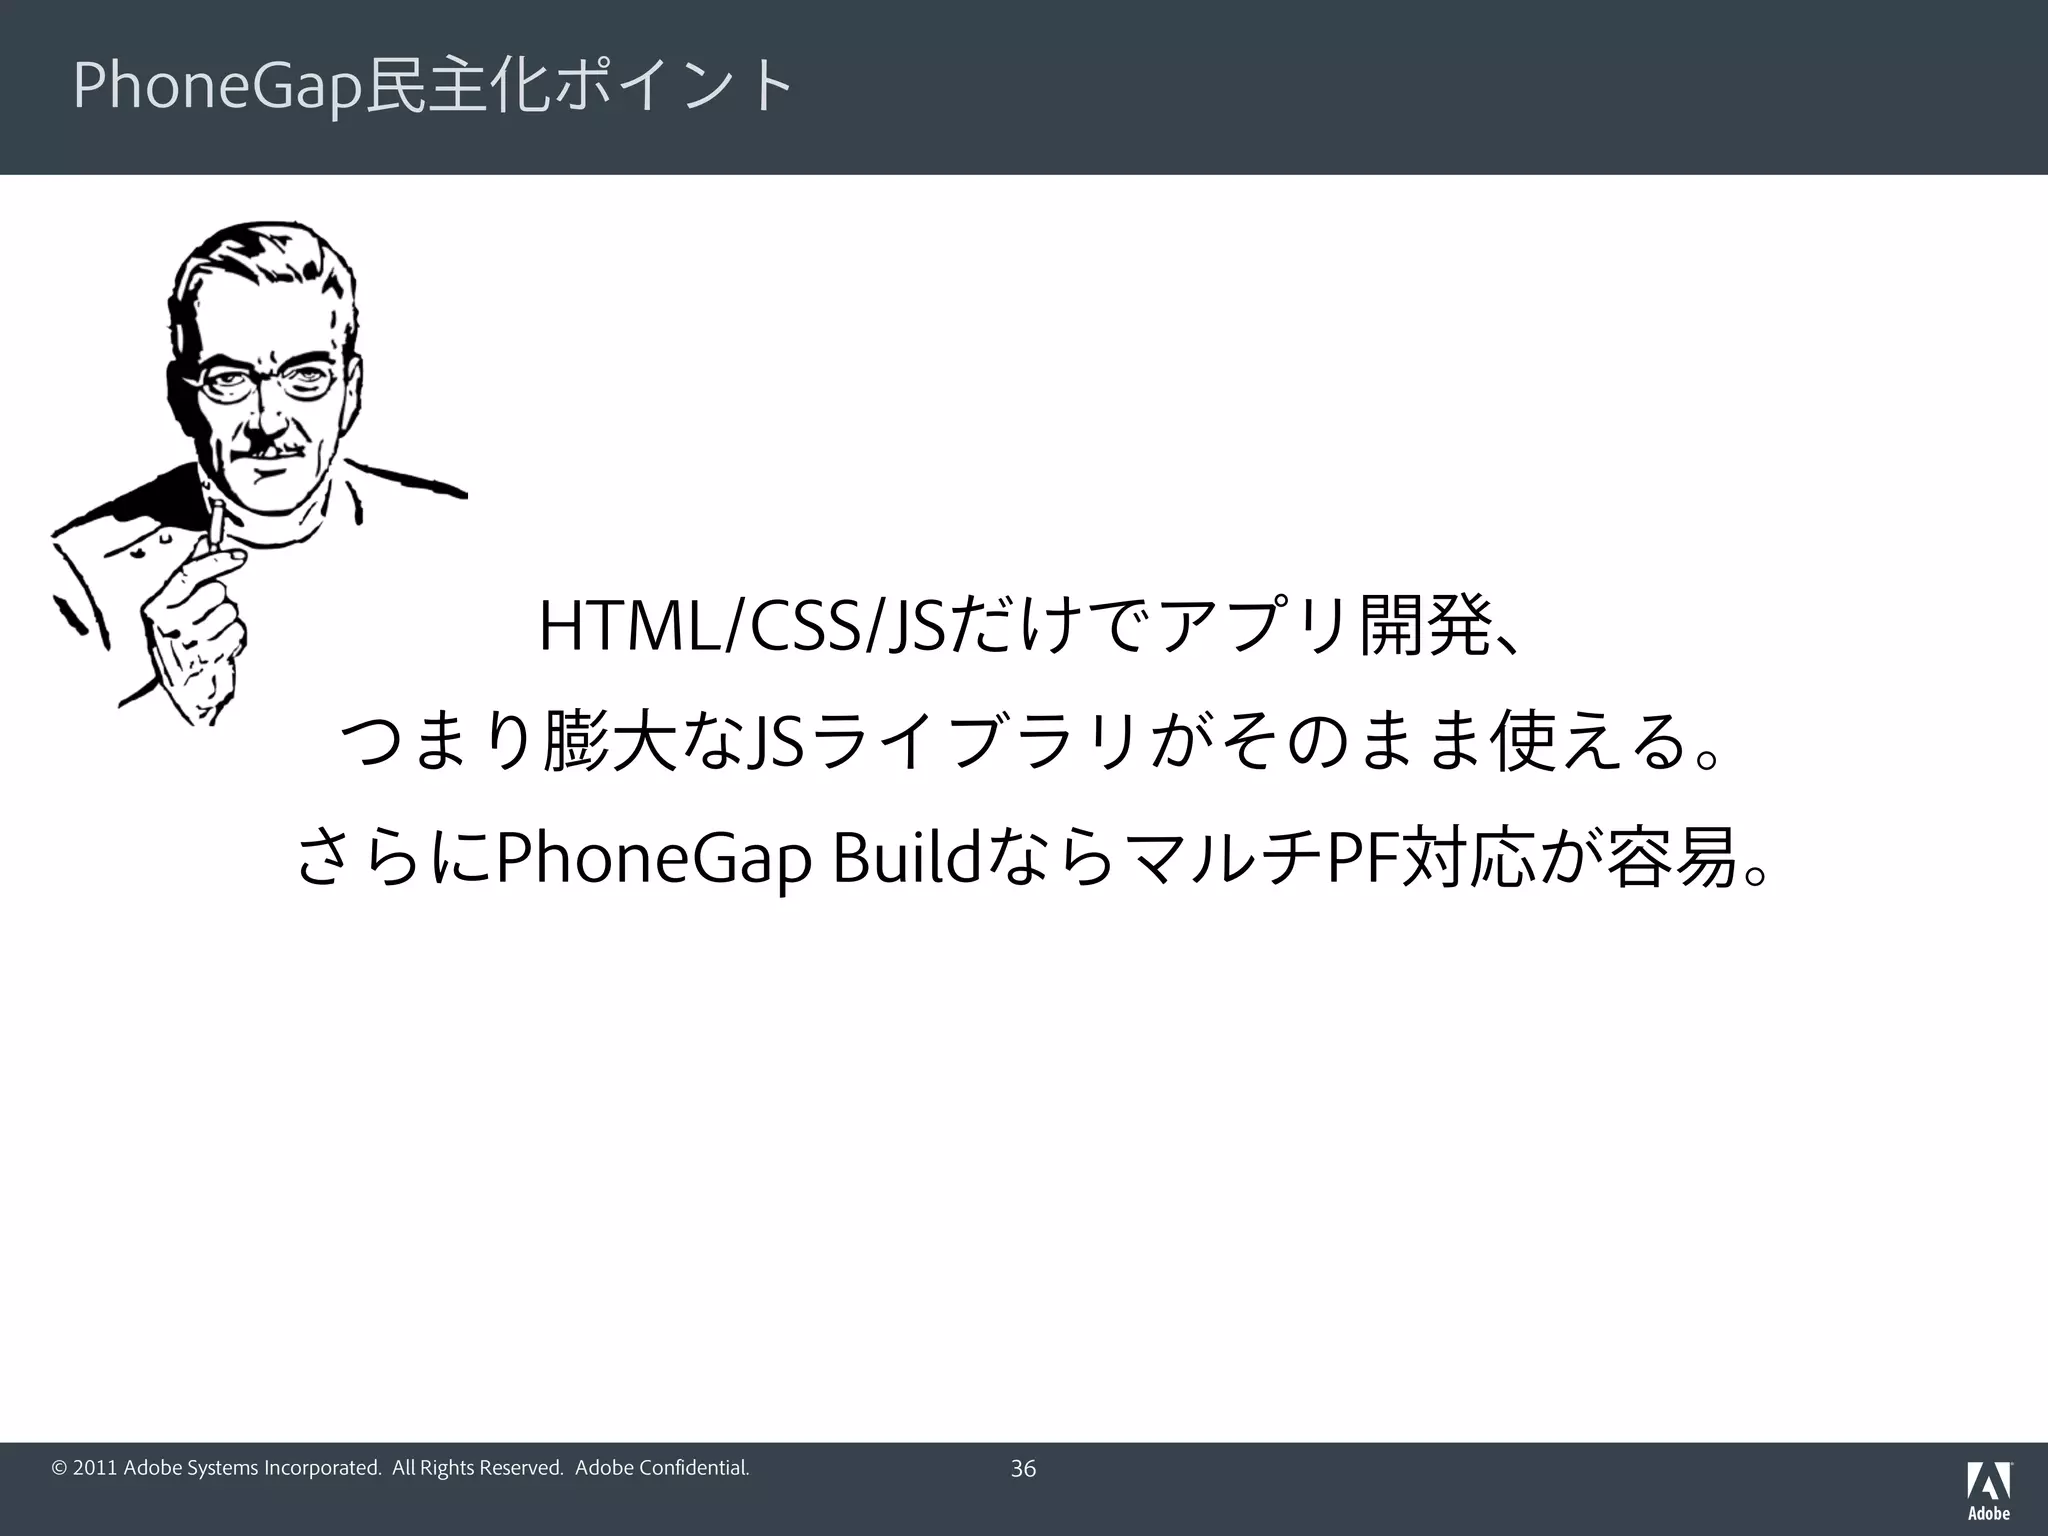Click the line 'HTML/CSS/JSだけでアプリ開発、'
2048x1536 pixels.
point(1030,628)
